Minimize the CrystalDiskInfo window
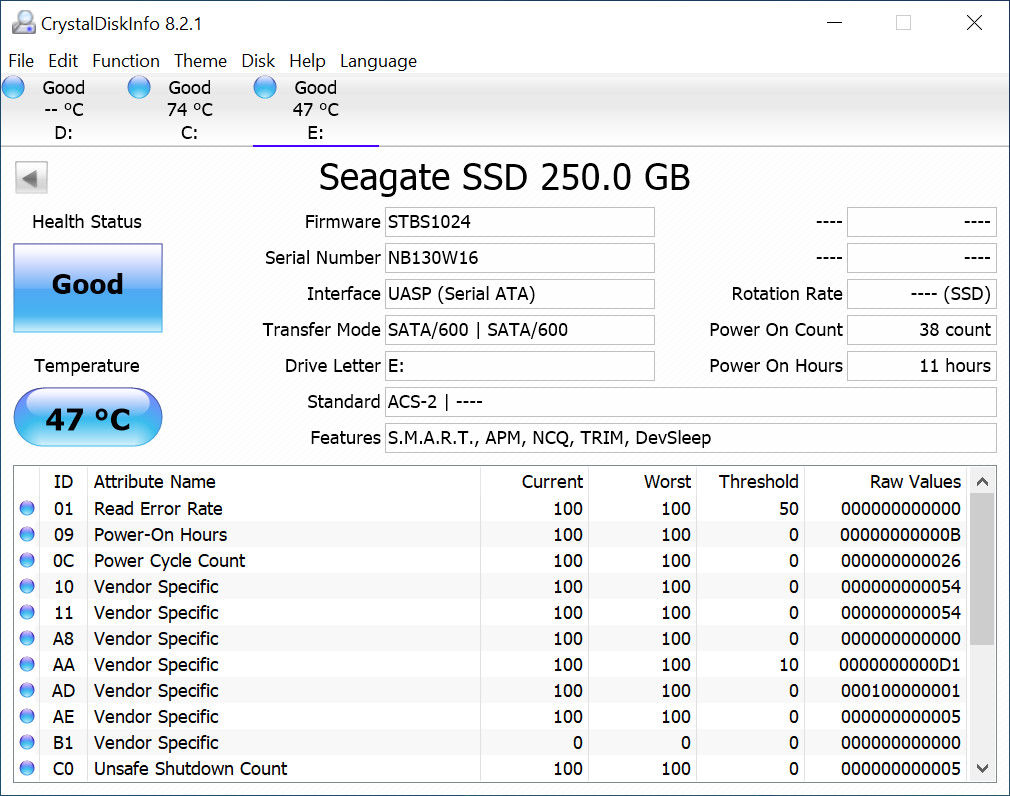Image resolution: width=1010 pixels, height=796 pixels. pos(835,23)
